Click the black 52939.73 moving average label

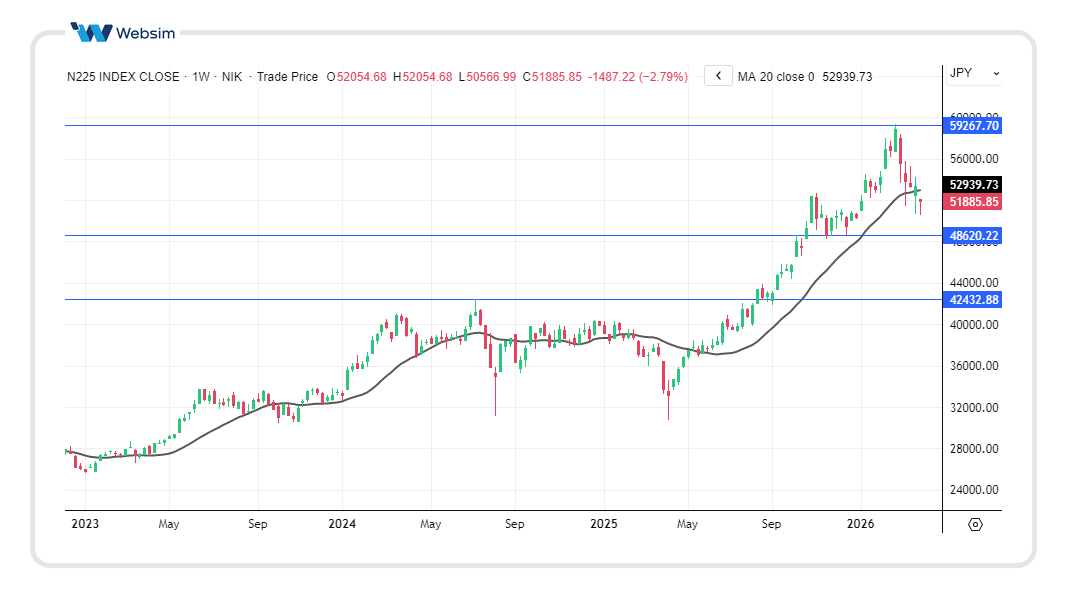tap(973, 185)
